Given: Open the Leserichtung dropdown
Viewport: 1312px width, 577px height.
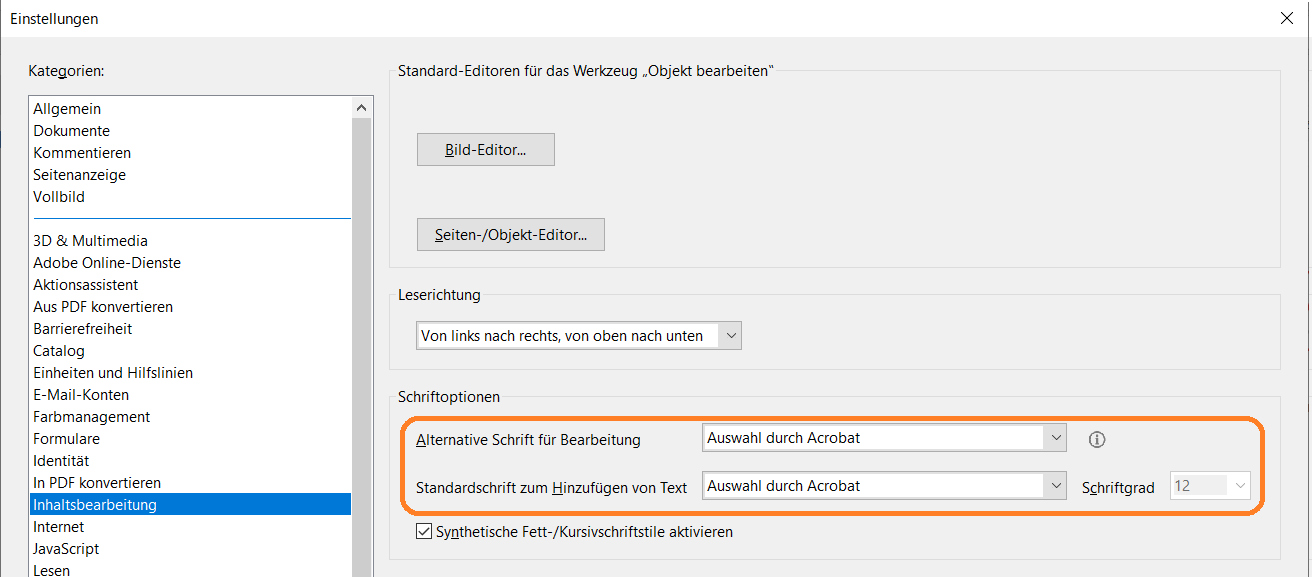Looking at the screenshot, I should (731, 335).
